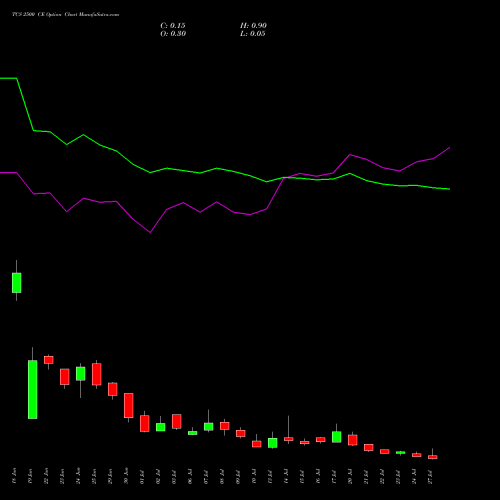Select the red candle for 25 Jun
This screenshot has height=500, width=500.
pos(97,374)
